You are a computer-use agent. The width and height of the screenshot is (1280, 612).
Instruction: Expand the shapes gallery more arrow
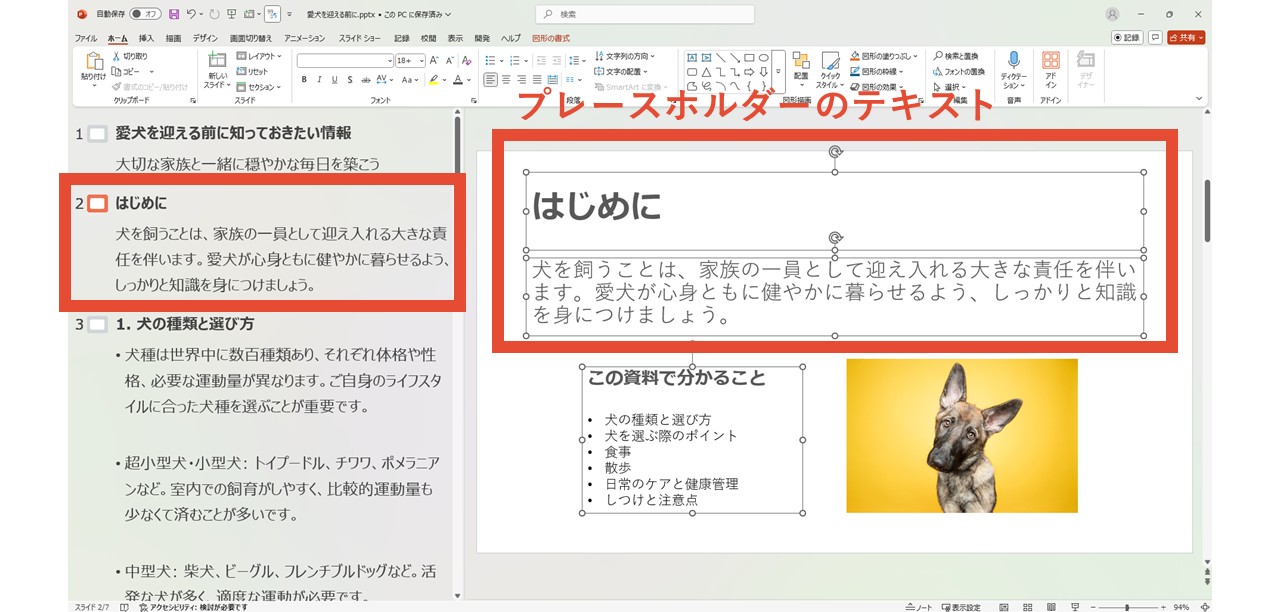778,72
